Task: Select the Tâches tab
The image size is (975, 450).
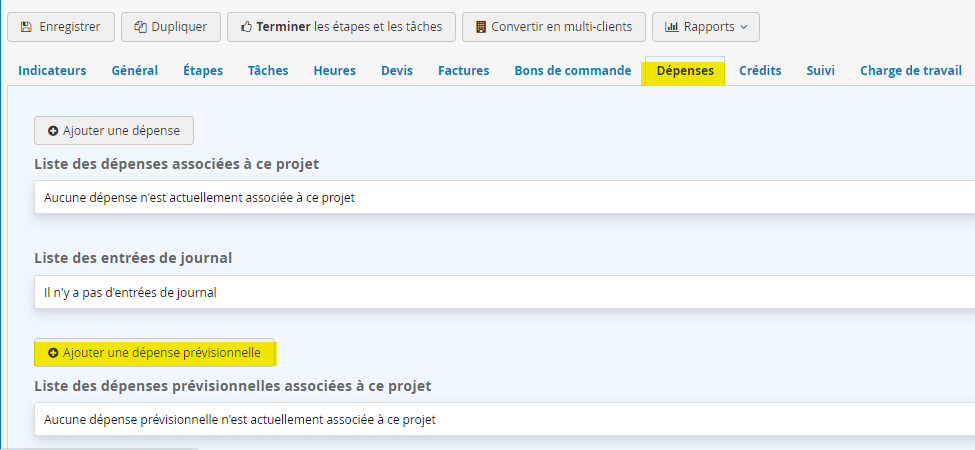Action: 268,71
